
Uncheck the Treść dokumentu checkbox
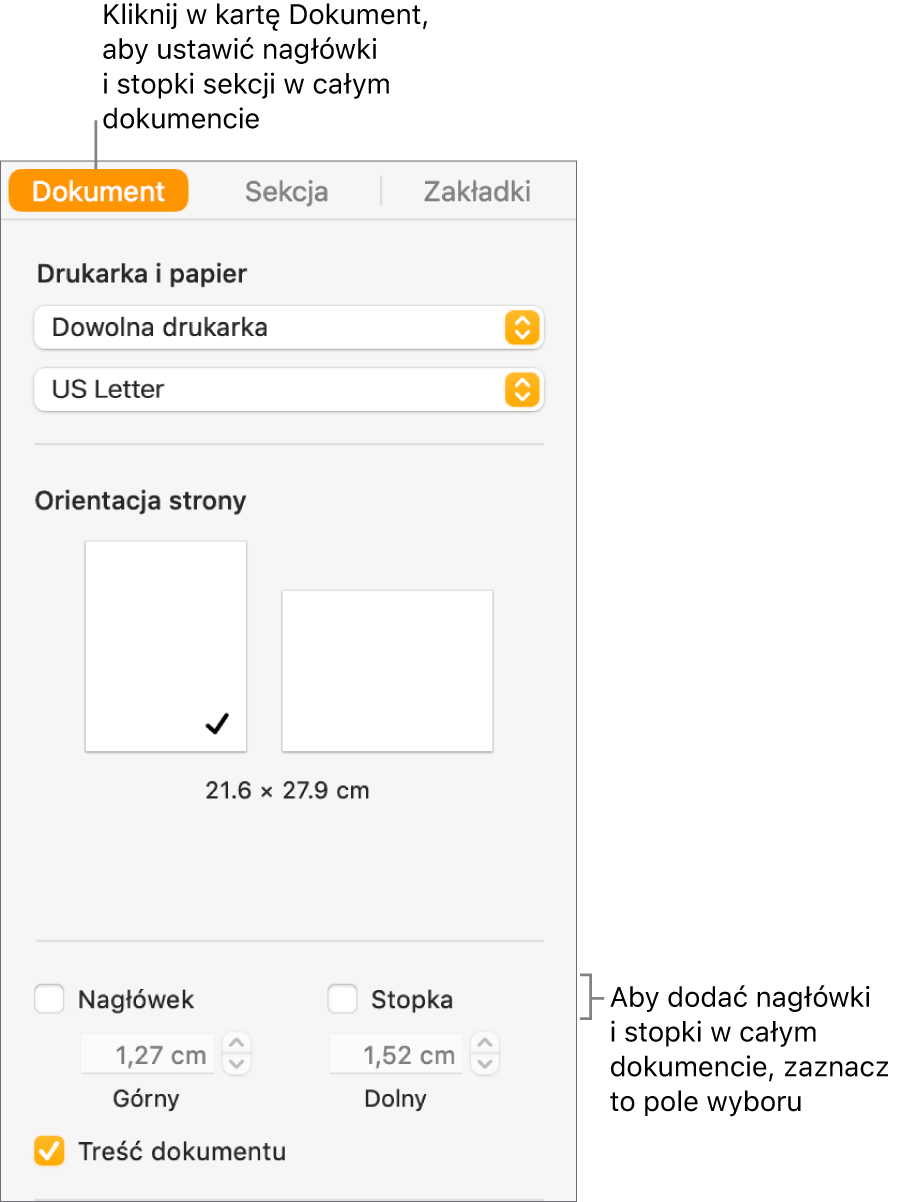[x=49, y=1151]
